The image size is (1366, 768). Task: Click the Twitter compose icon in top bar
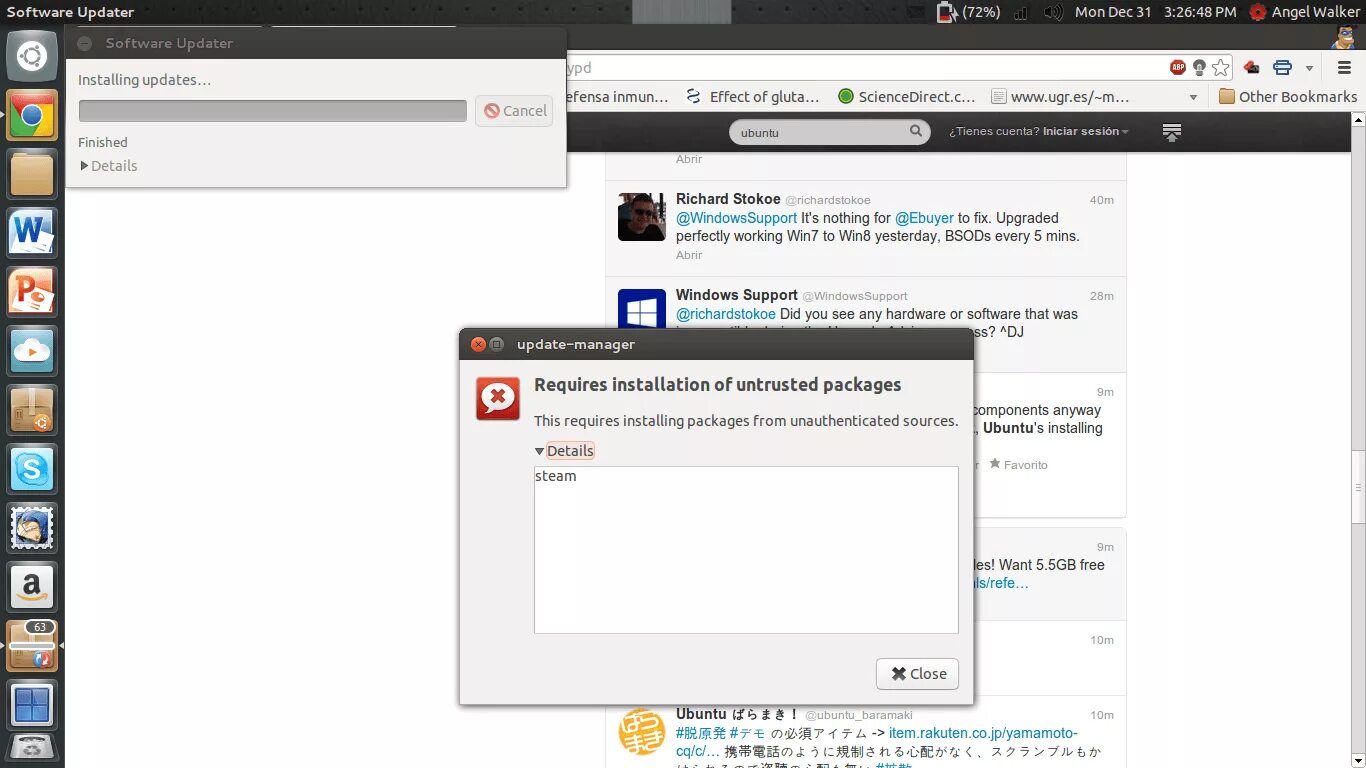click(1172, 132)
